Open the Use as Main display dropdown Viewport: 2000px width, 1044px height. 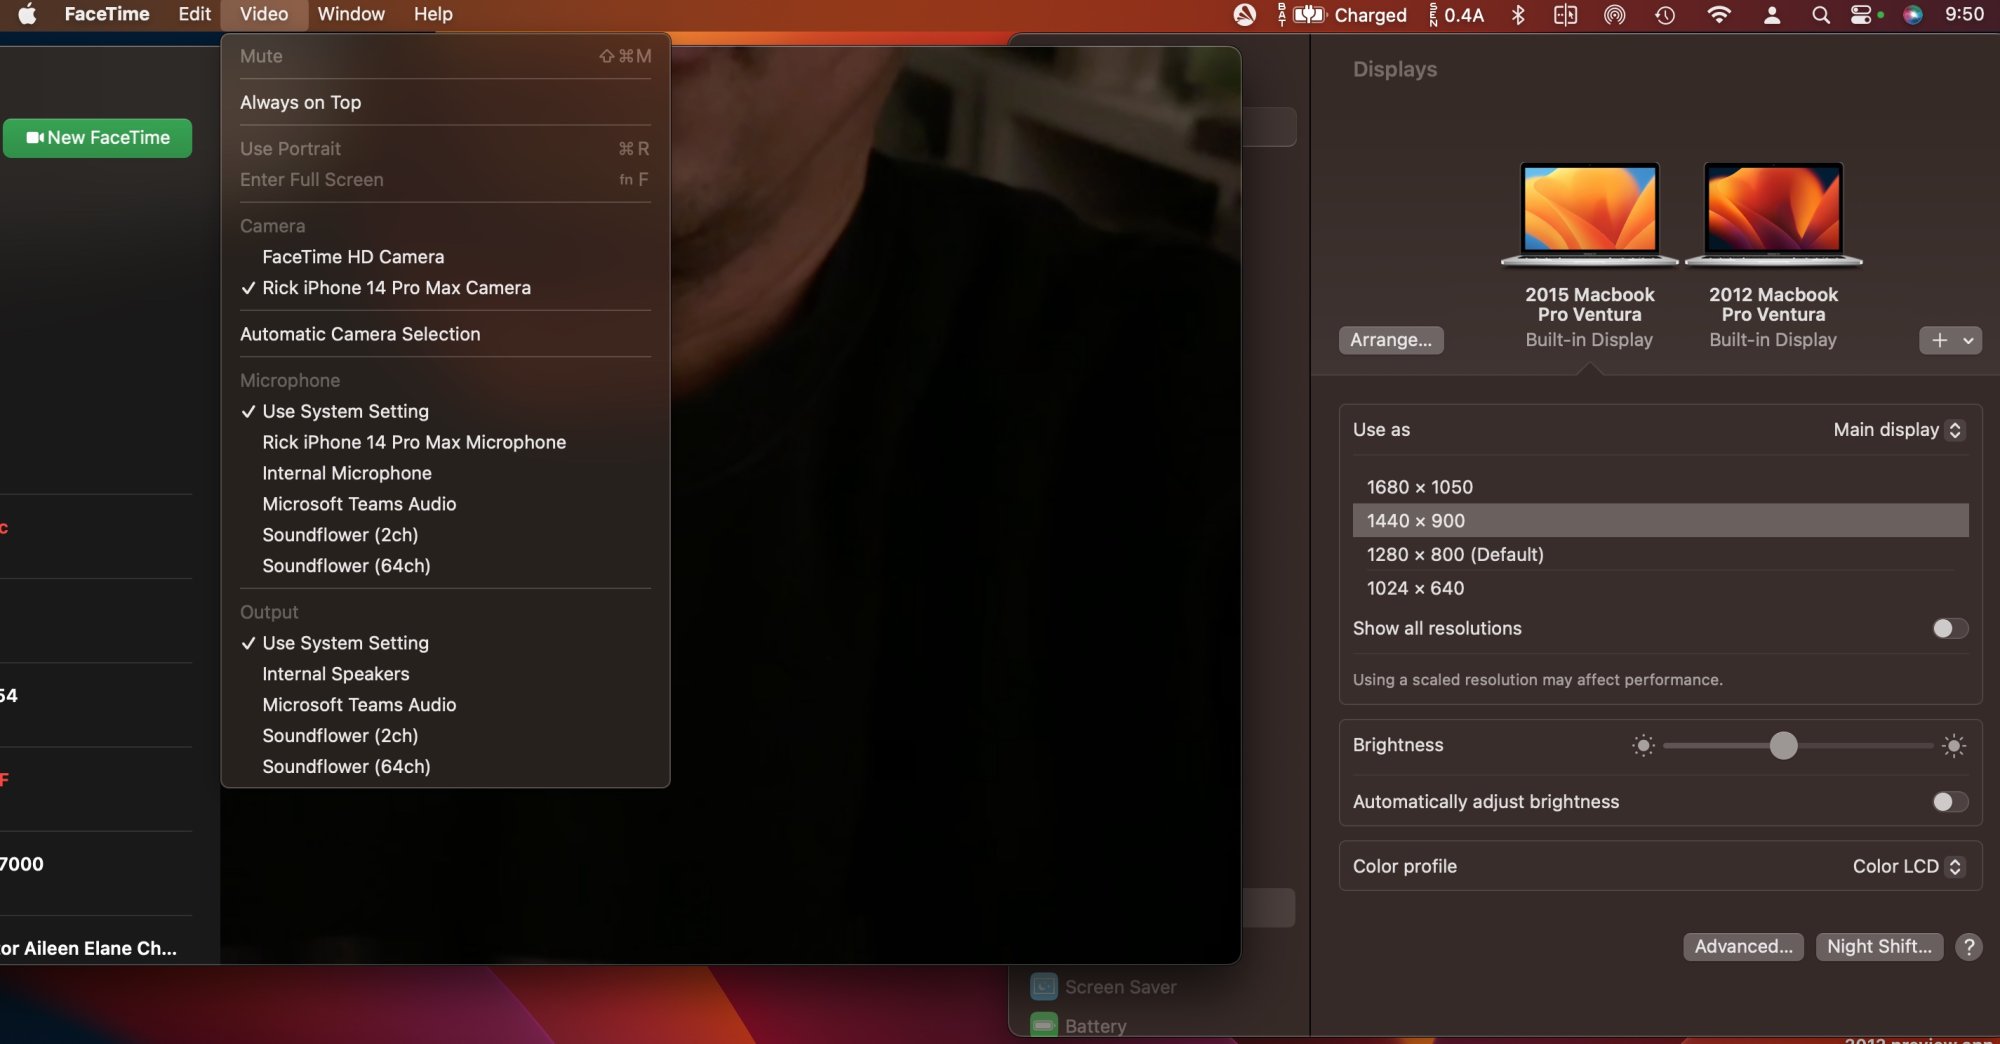1898,429
